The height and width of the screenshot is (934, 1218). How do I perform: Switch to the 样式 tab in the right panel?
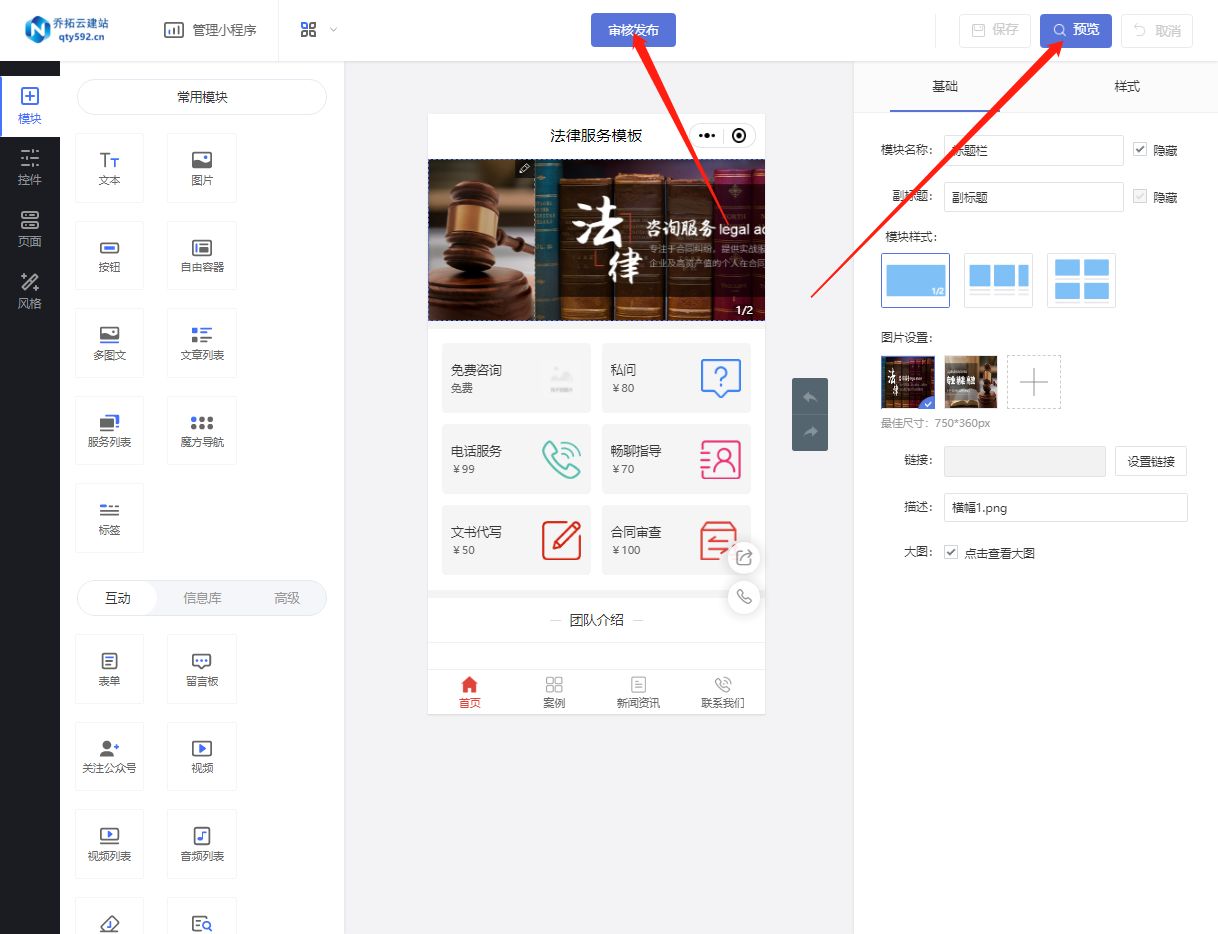[x=1126, y=87]
